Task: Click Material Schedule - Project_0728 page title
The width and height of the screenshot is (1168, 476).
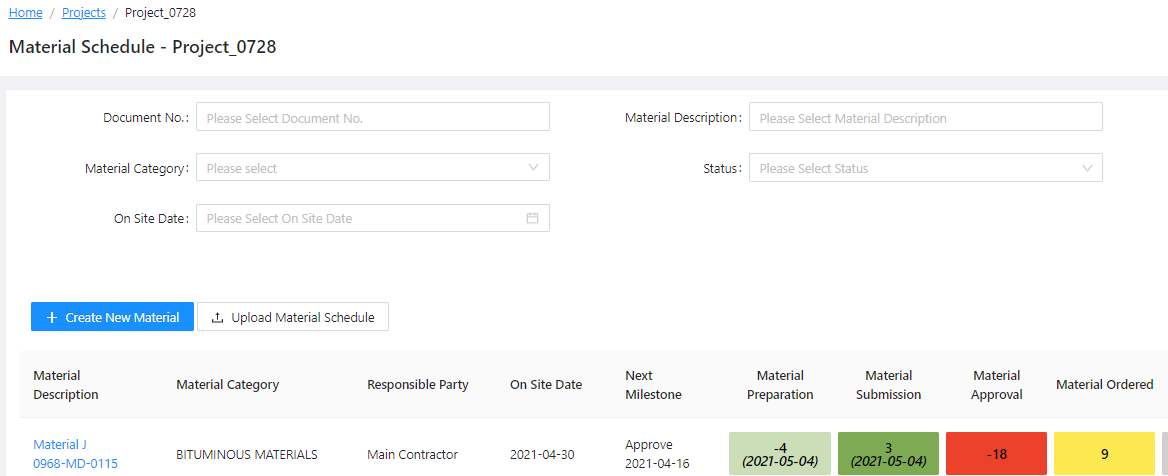Action: pyautogui.click(x=142, y=47)
